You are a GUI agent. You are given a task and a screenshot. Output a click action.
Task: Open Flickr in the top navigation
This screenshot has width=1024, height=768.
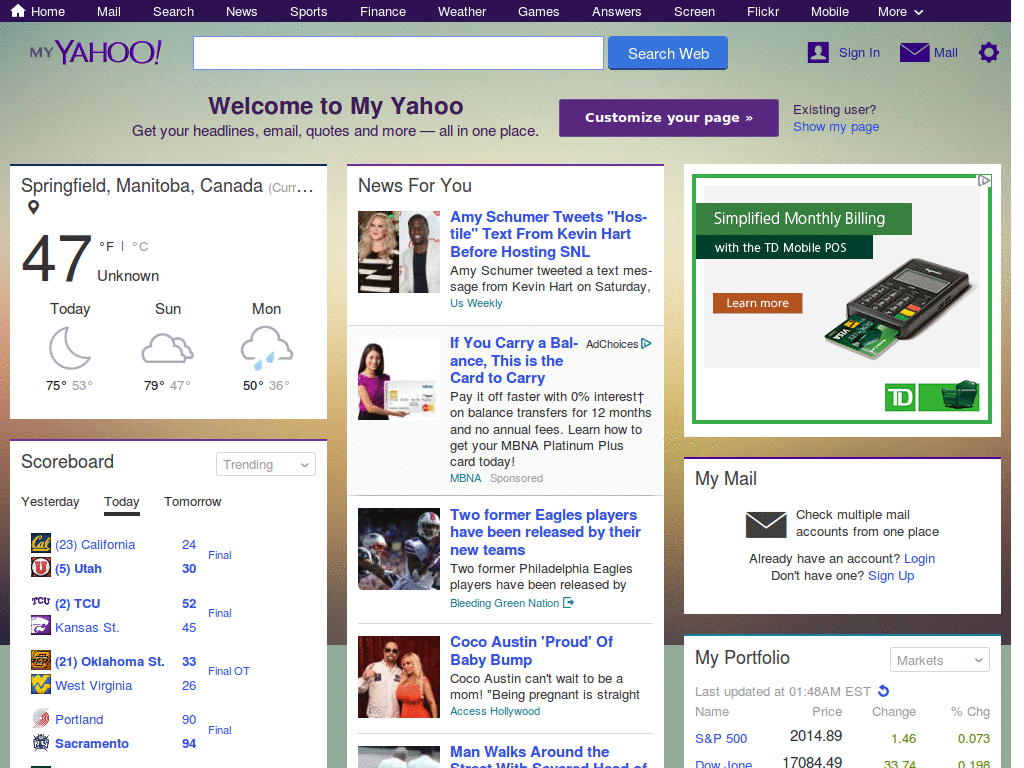pos(763,12)
